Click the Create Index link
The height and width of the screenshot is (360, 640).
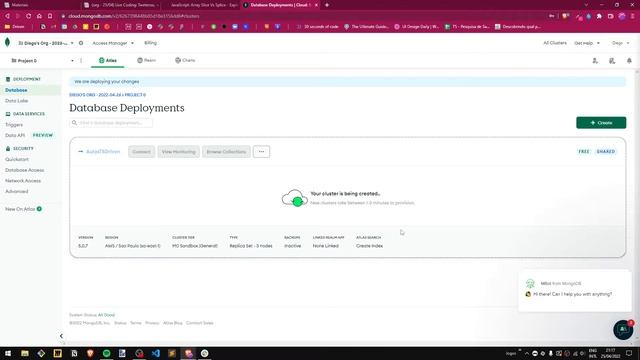click(369, 246)
